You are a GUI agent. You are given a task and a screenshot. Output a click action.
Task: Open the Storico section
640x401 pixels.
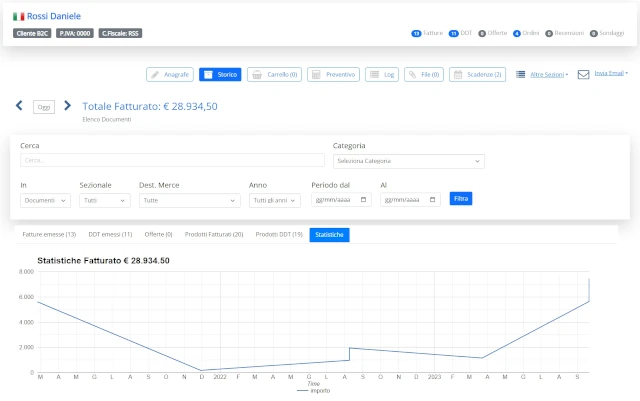click(220, 75)
